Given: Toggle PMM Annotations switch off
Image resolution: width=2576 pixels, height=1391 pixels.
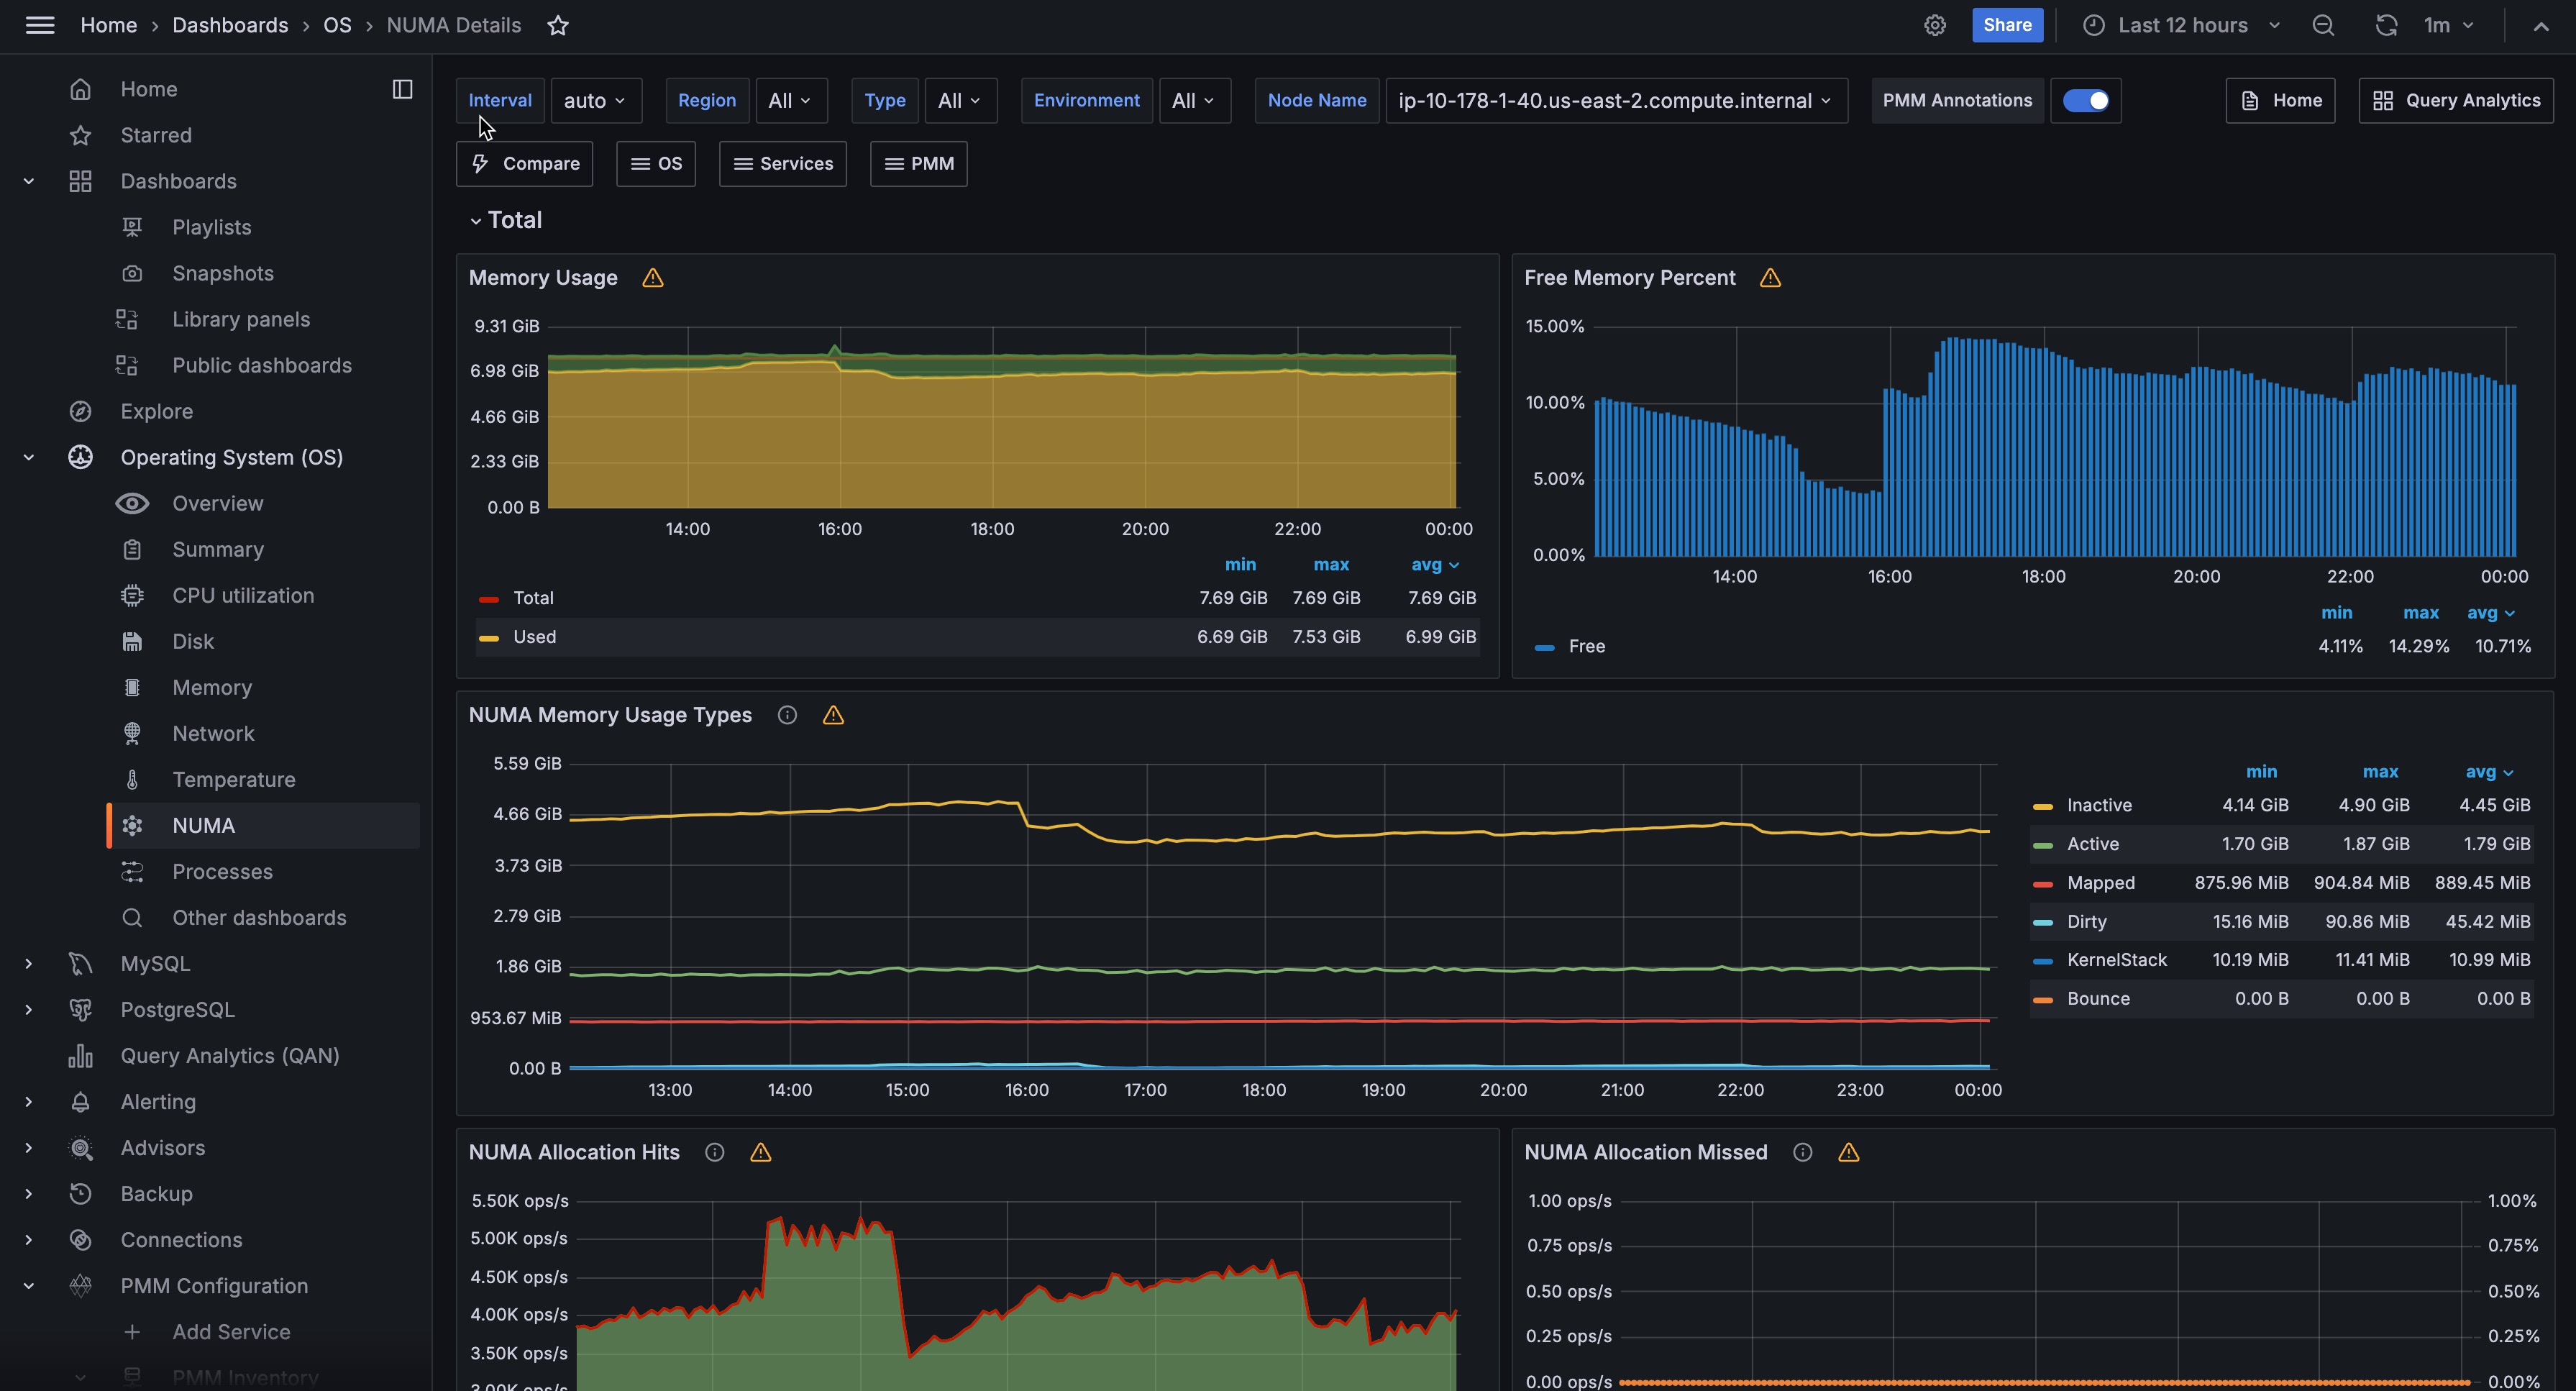Looking at the screenshot, I should pos(2086,100).
